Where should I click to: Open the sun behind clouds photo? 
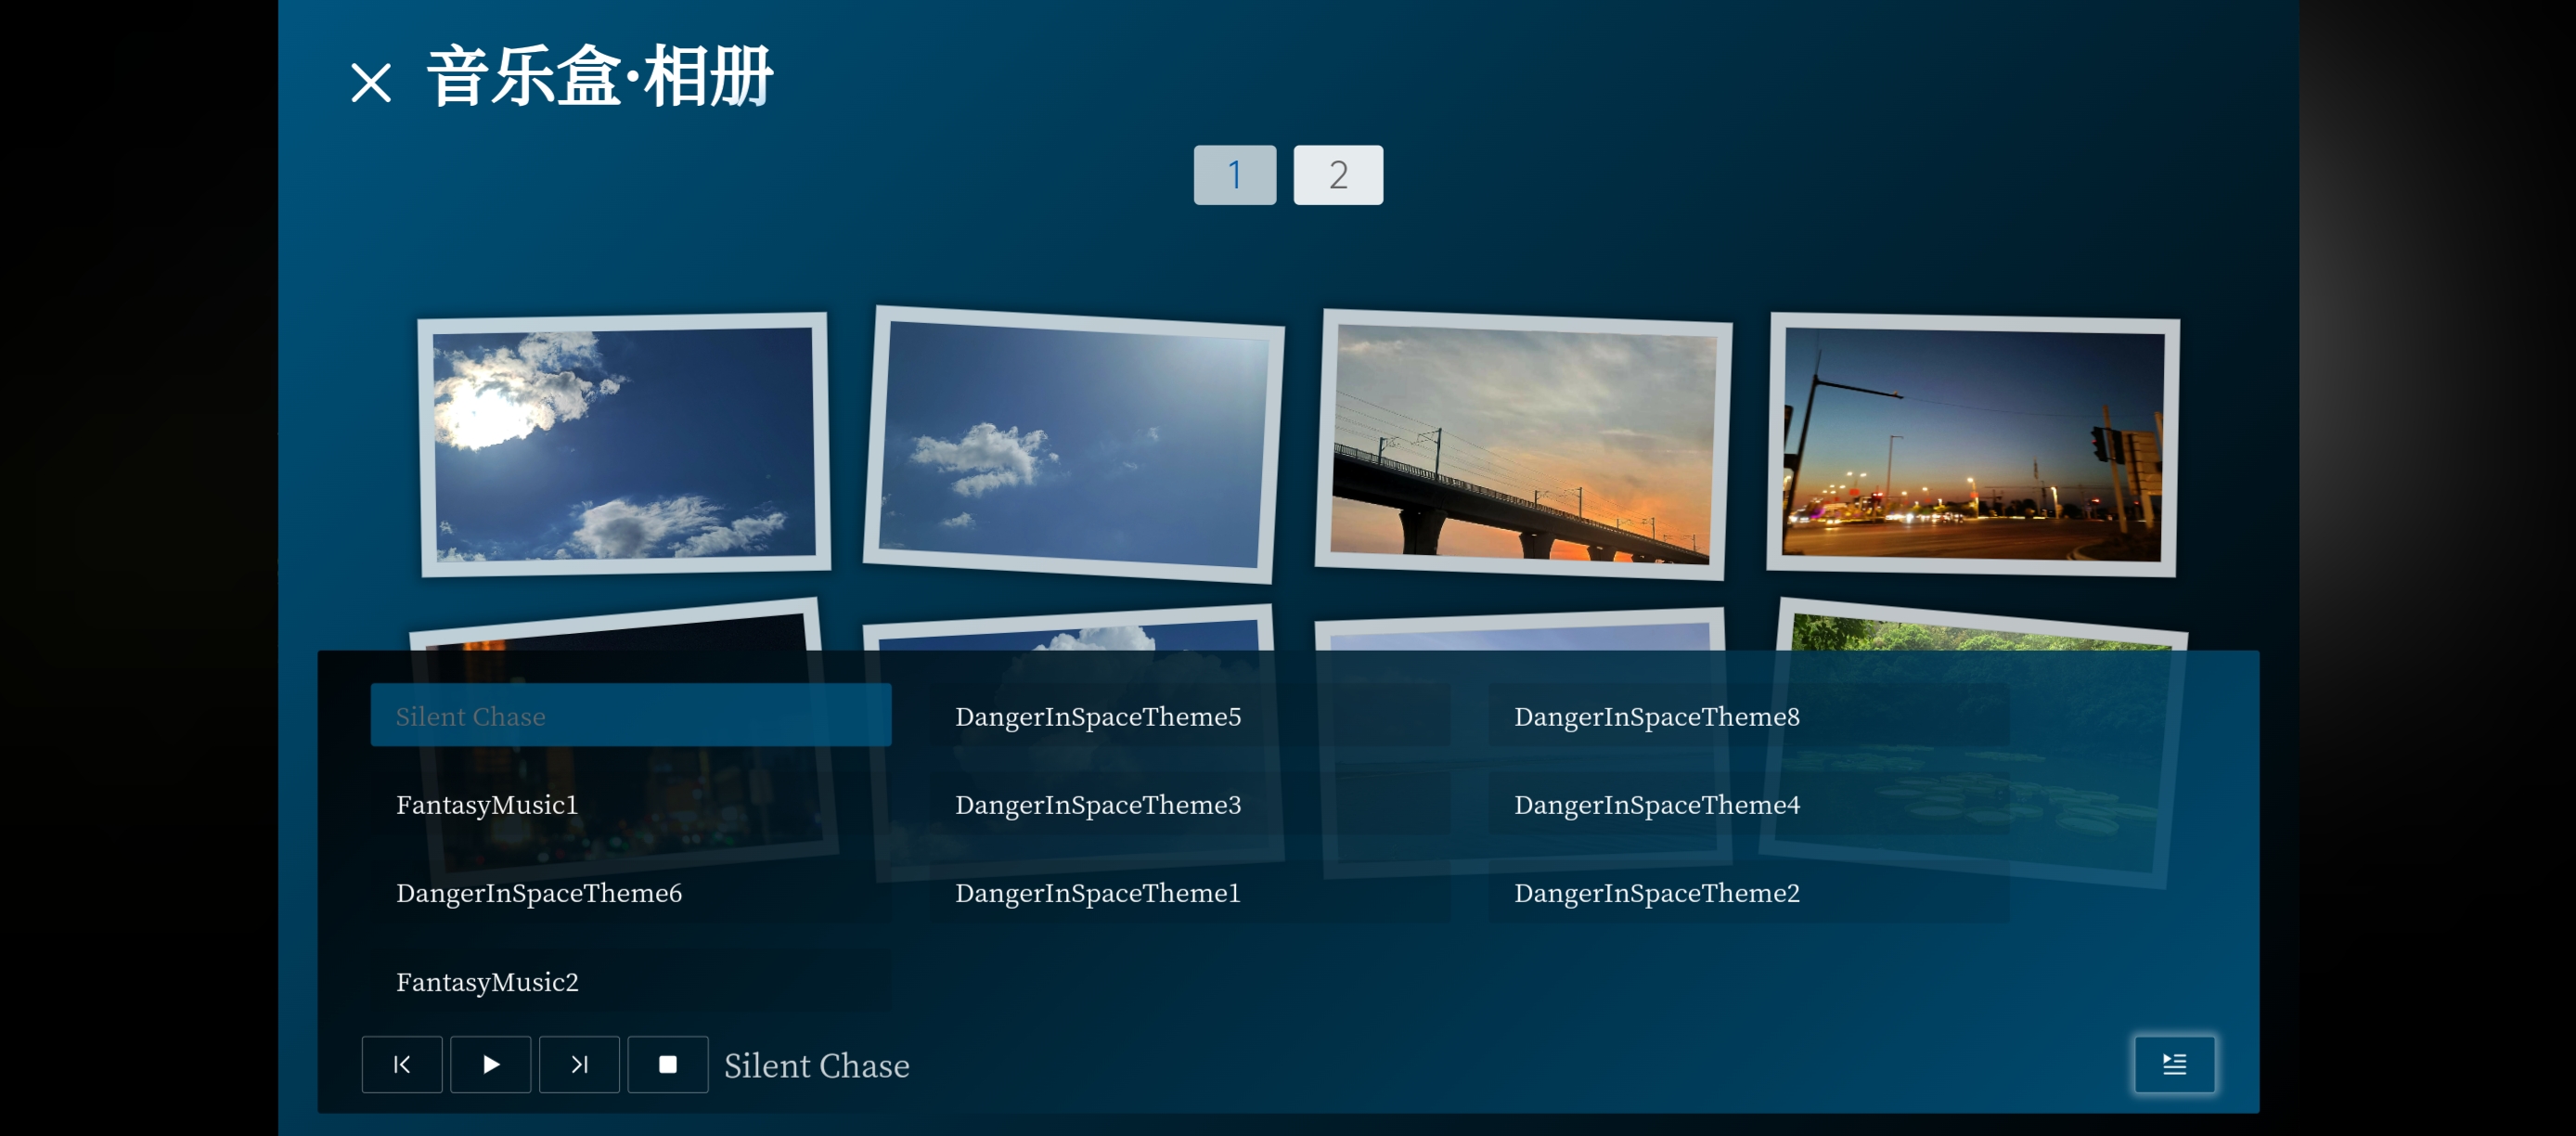coord(624,444)
